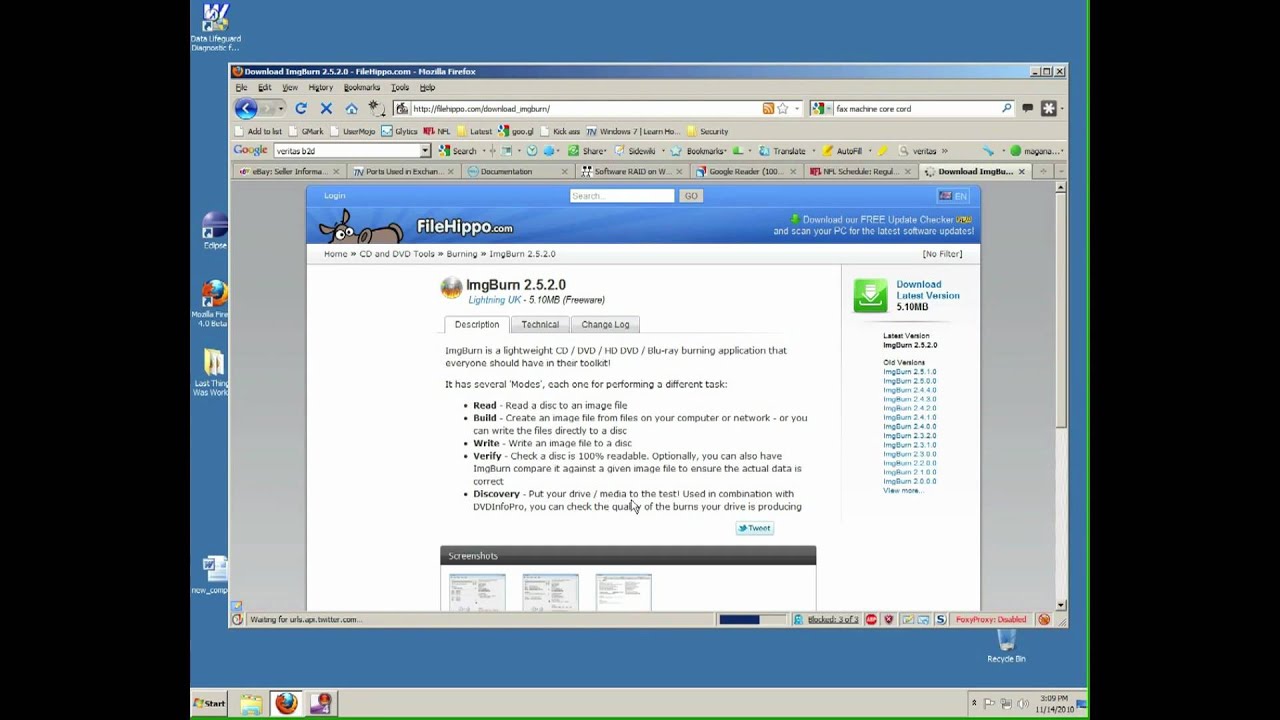Open the third screenshot thumbnail

tap(623, 592)
